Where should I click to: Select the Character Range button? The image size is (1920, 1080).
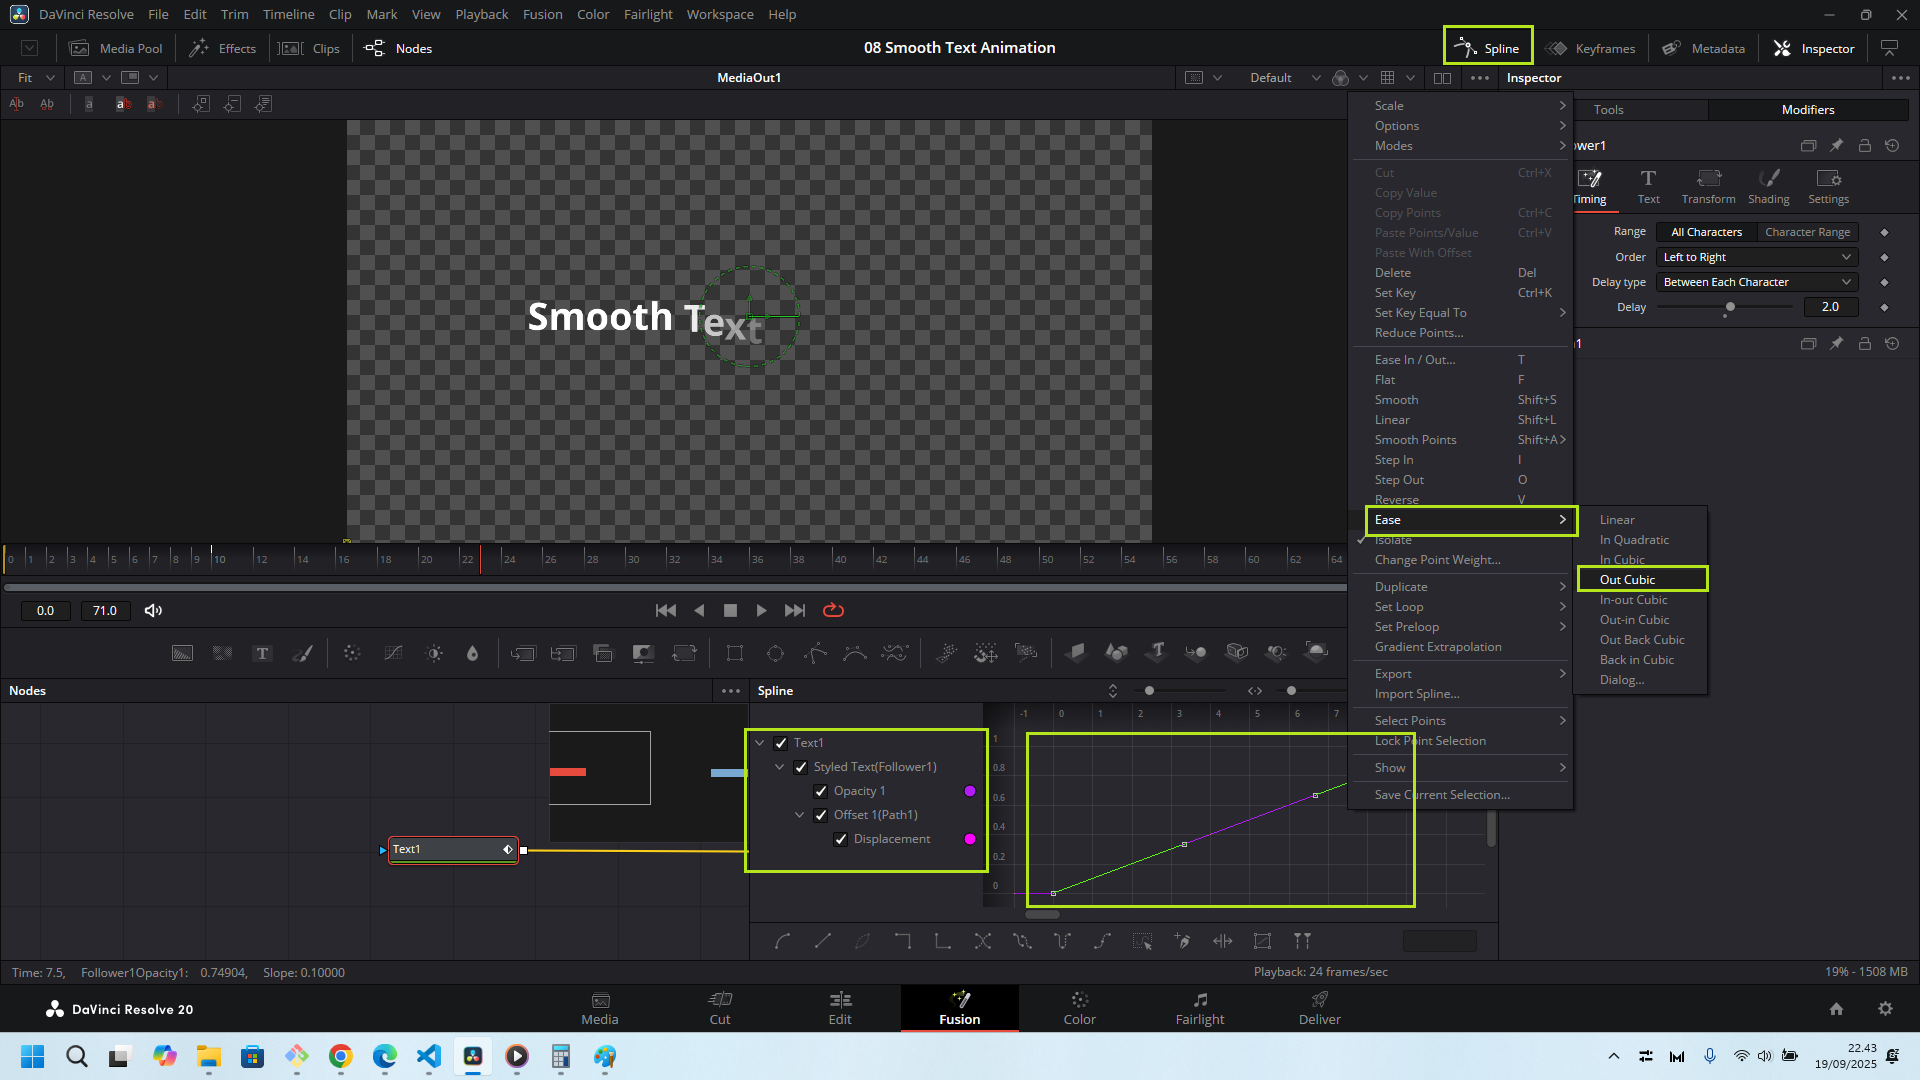1807,232
